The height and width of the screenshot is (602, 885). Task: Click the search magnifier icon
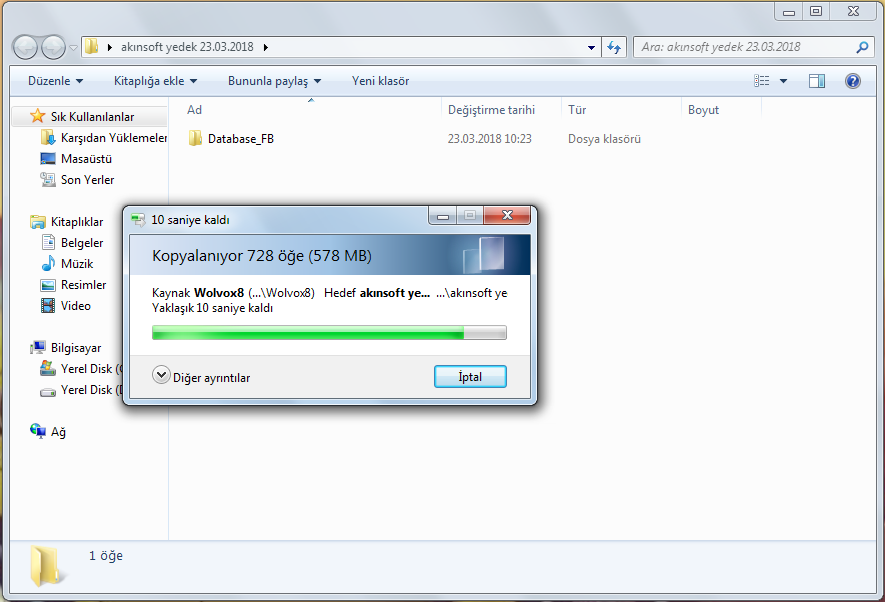(x=862, y=47)
